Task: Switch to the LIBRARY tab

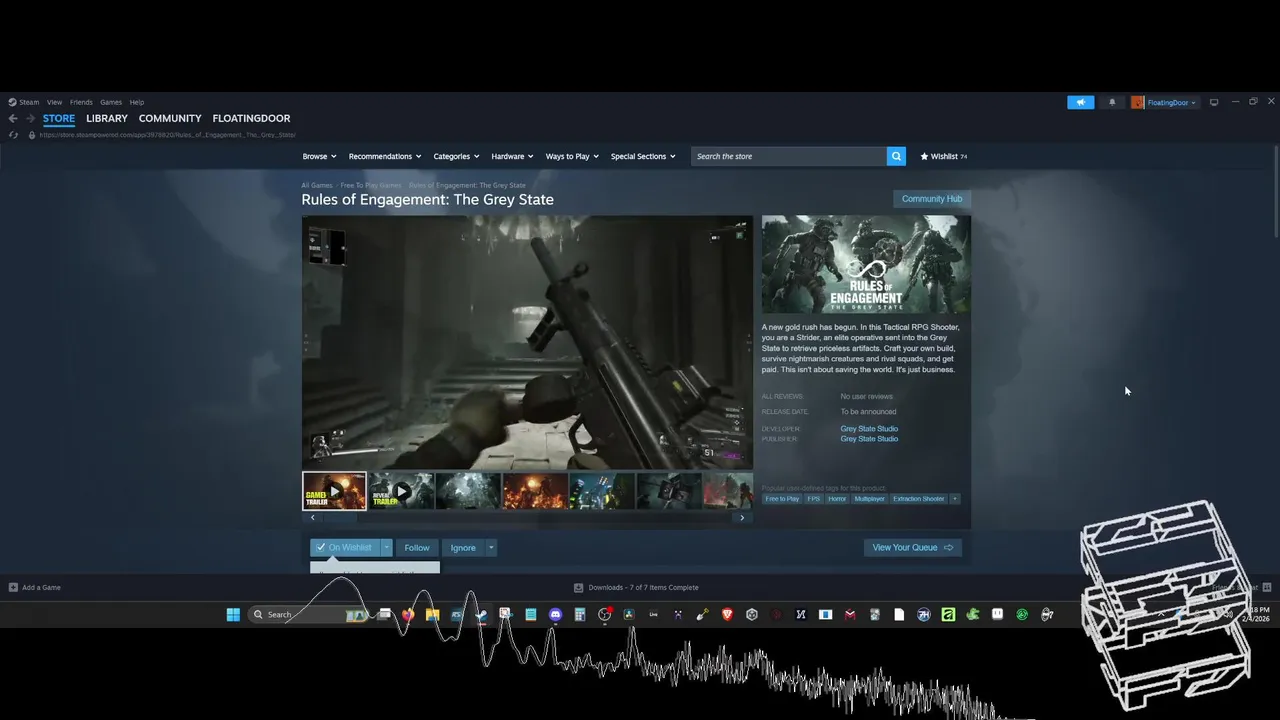Action: tap(107, 118)
